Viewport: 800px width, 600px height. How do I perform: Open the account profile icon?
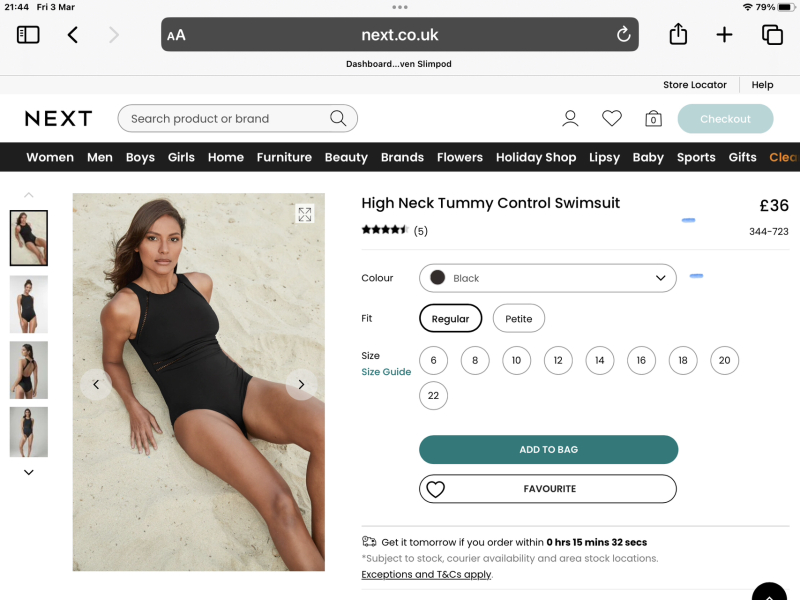[570, 118]
